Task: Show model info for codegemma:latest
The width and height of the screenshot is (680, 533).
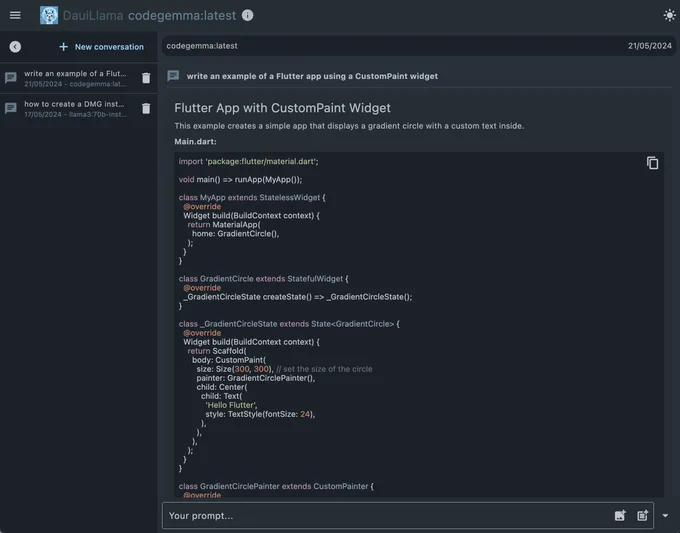Action: pyautogui.click(x=248, y=15)
